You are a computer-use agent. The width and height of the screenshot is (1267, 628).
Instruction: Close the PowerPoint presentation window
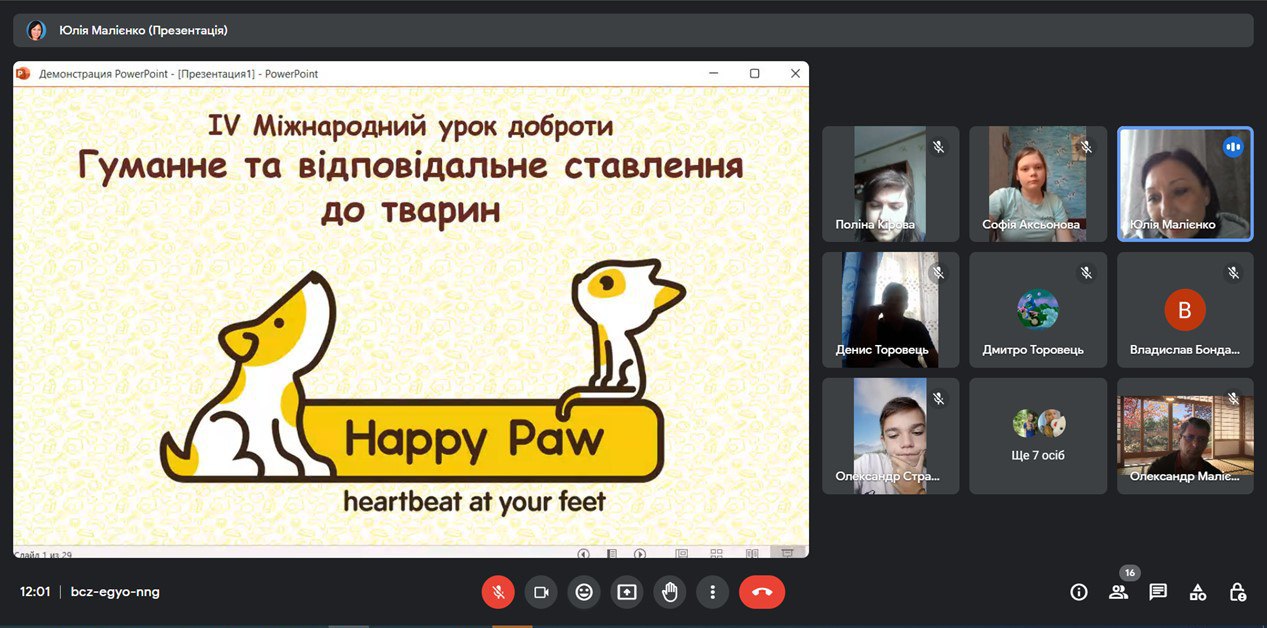(795, 73)
